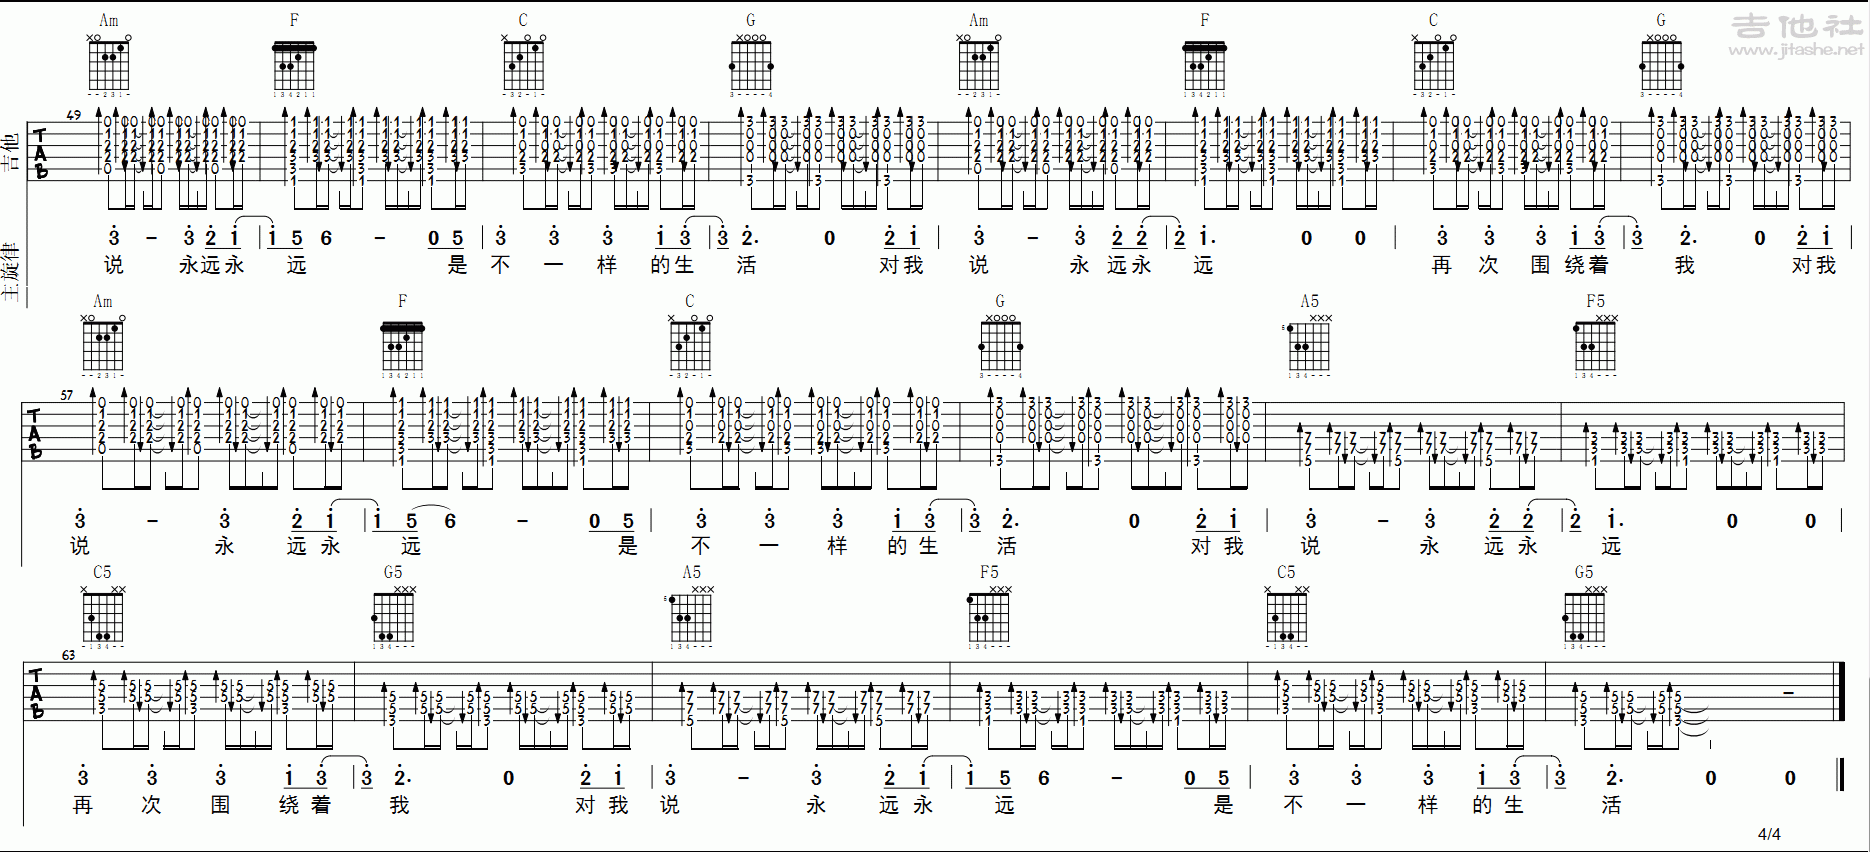Click the C5 chord diagram above measure 63
This screenshot has width=1870, height=852.
coord(103,617)
